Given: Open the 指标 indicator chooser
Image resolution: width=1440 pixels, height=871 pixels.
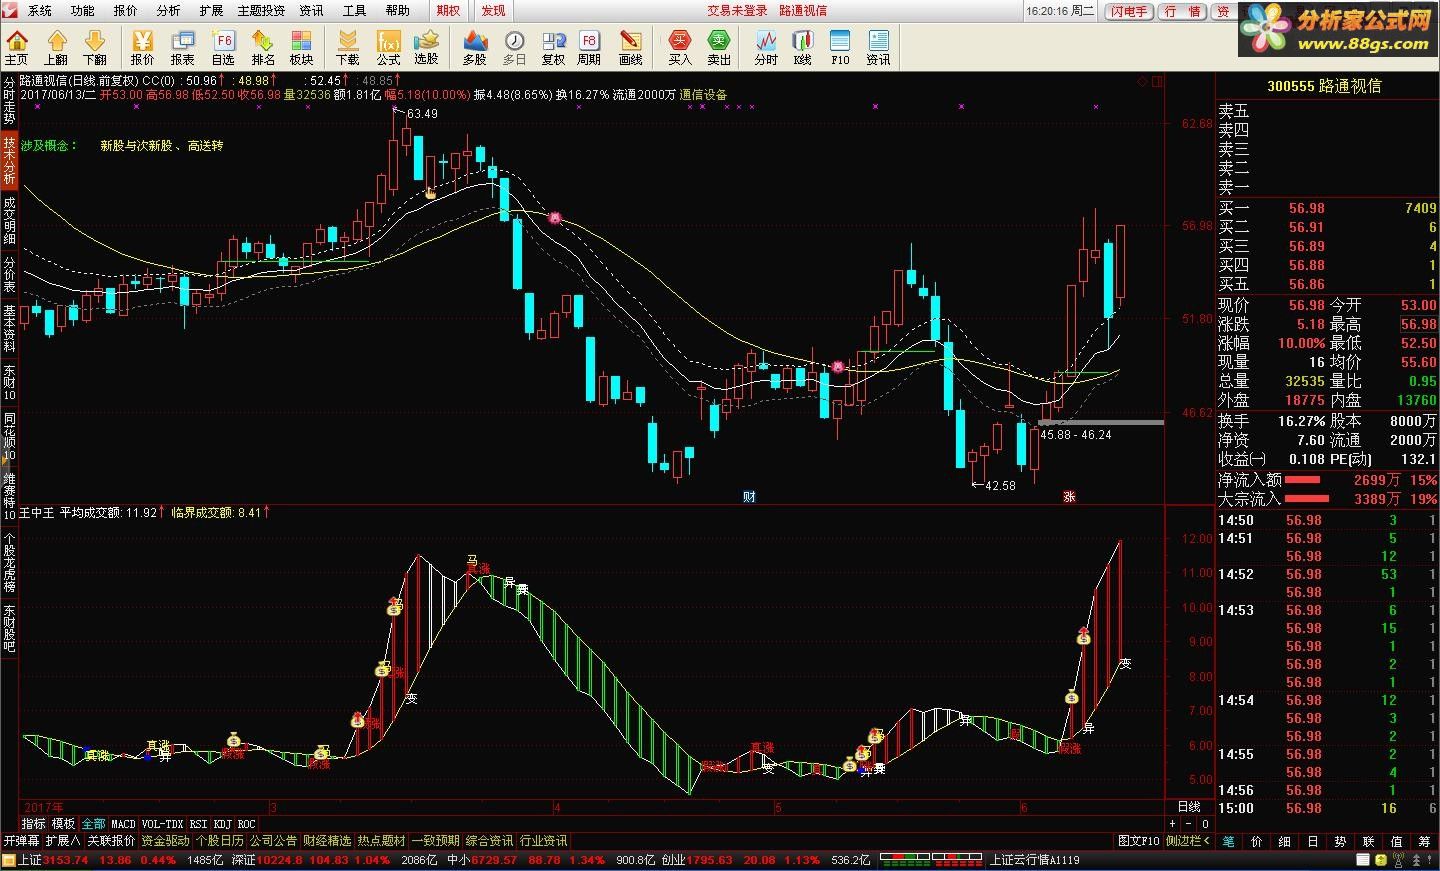Looking at the screenshot, I should click(x=34, y=824).
